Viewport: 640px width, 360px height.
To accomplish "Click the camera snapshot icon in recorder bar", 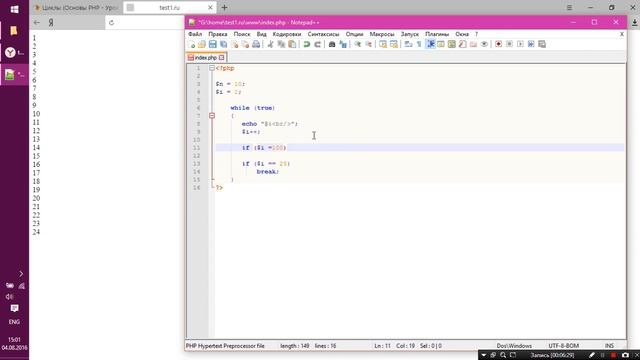I will [x=625, y=355].
